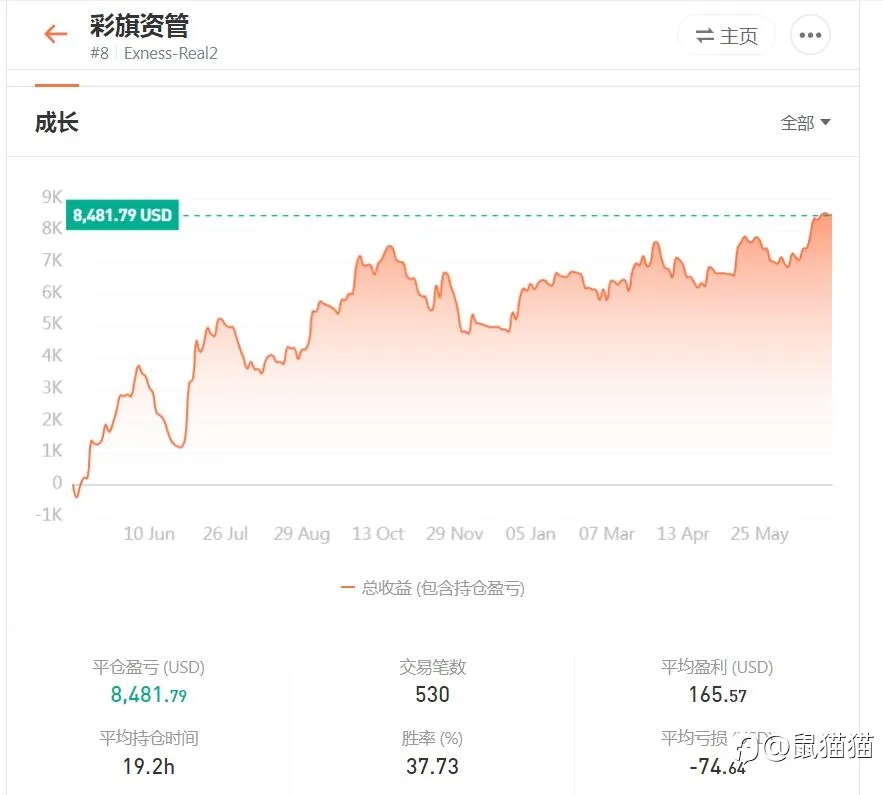The width and height of the screenshot is (883, 795).
Task: Click the 平仓盈亏 8,481.79 value
Action: click(x=148, y=695)
